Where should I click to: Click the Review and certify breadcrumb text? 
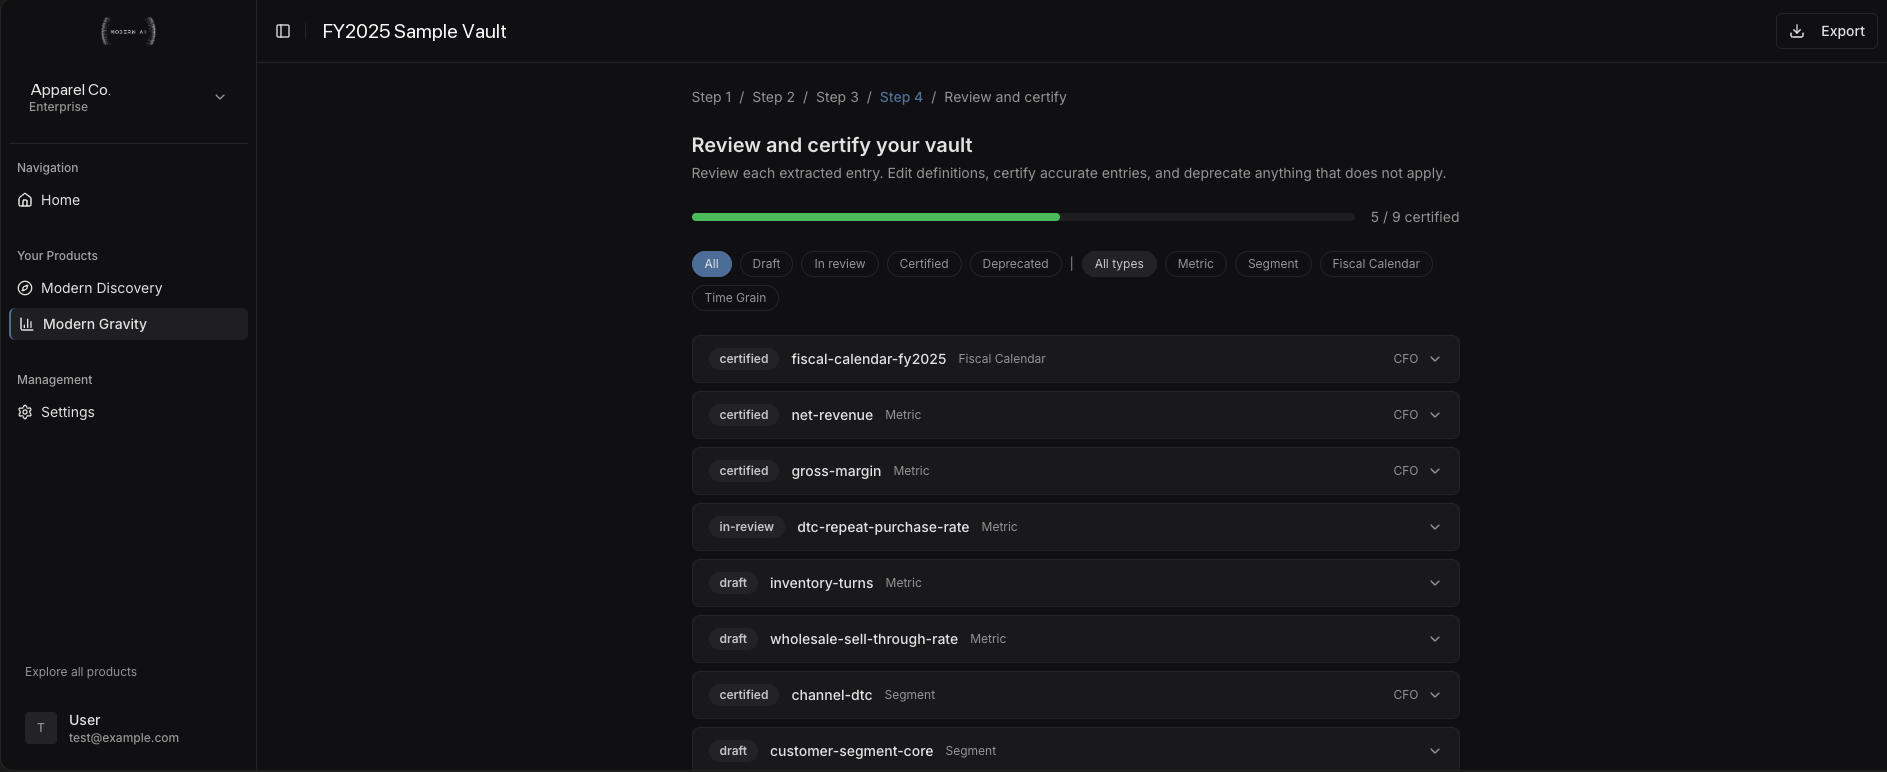click(1005, 97)
